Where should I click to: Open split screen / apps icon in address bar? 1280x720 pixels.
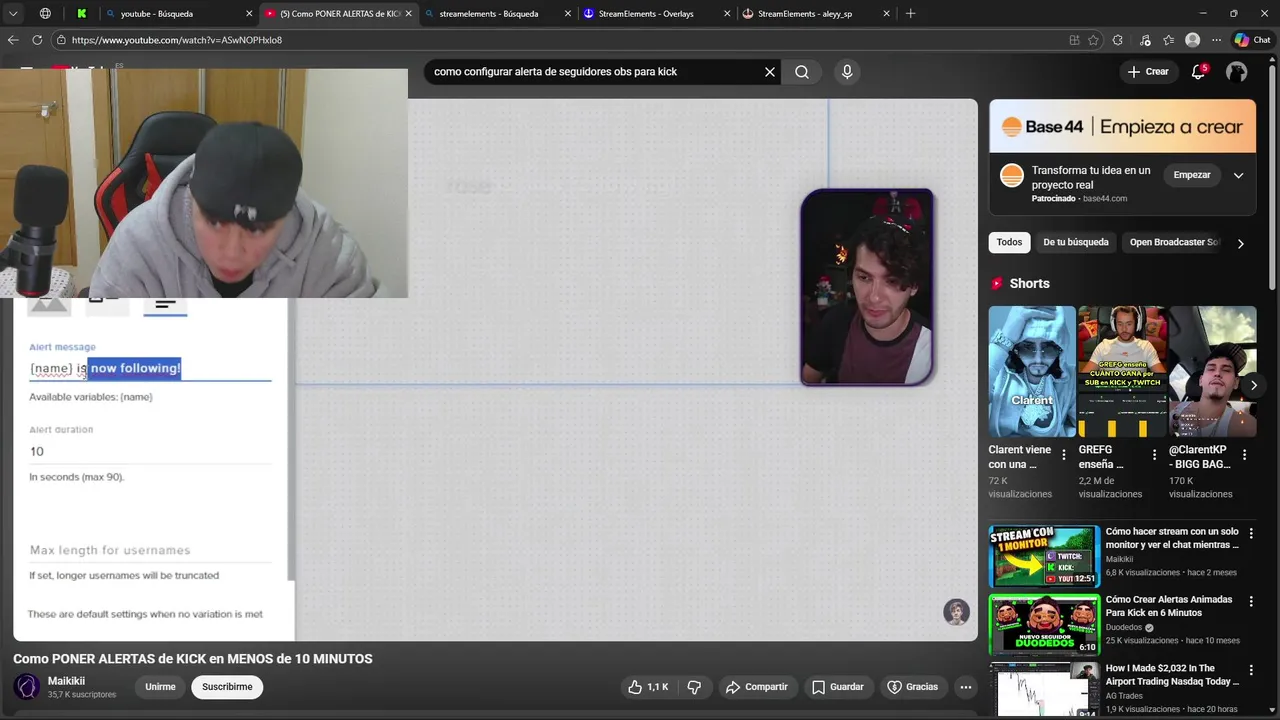pyautogui.click(x=1074, y=40)
